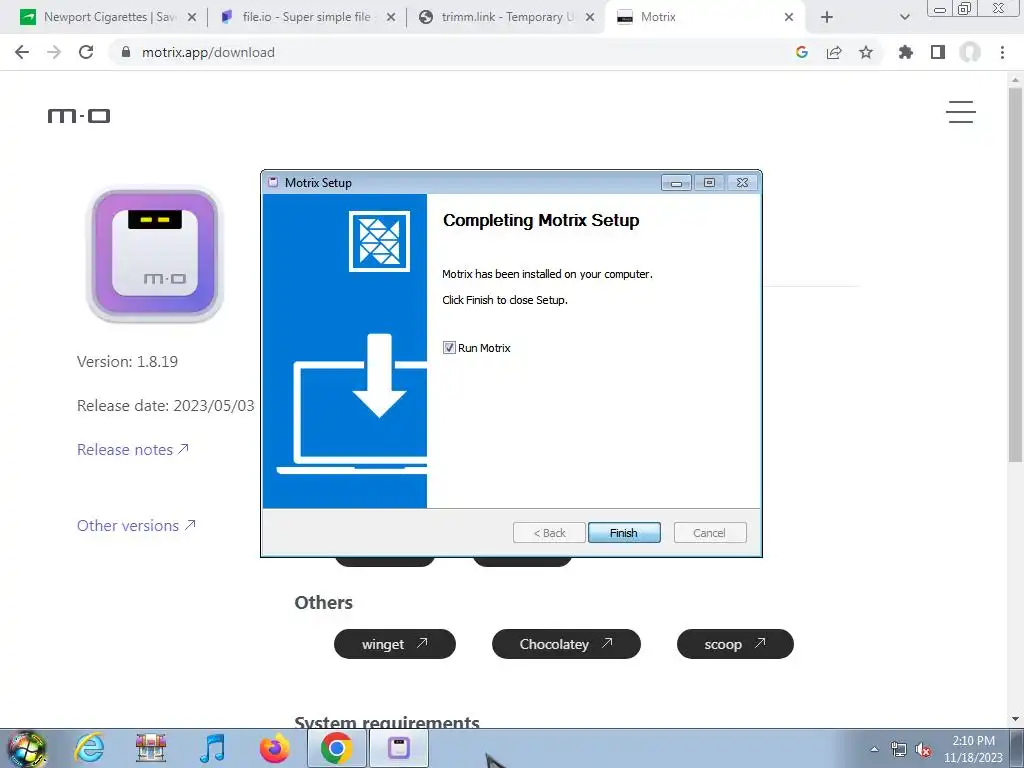Click the "Release date: 2023/05/03" text
Viewport: 1024px width, 768px height.
(x=166, y=406)
